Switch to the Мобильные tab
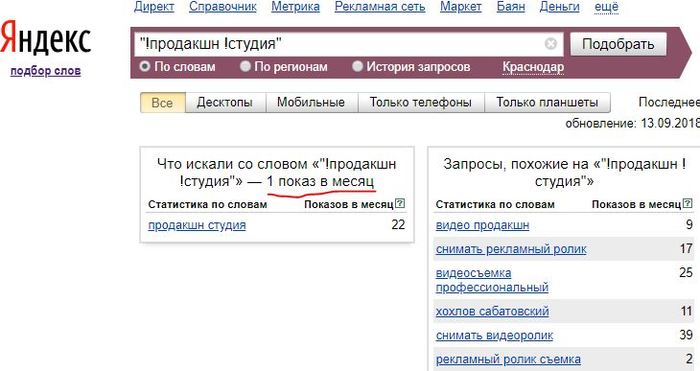Image resolution: width=700 pixels, height=371 pixels. (x=311, y=103)
